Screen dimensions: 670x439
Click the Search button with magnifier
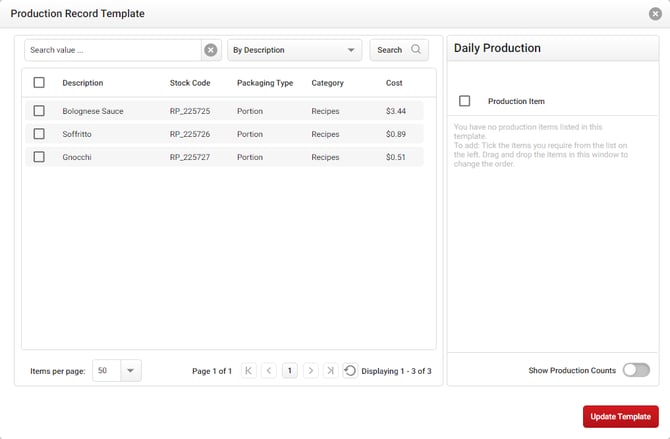[399, 50]
